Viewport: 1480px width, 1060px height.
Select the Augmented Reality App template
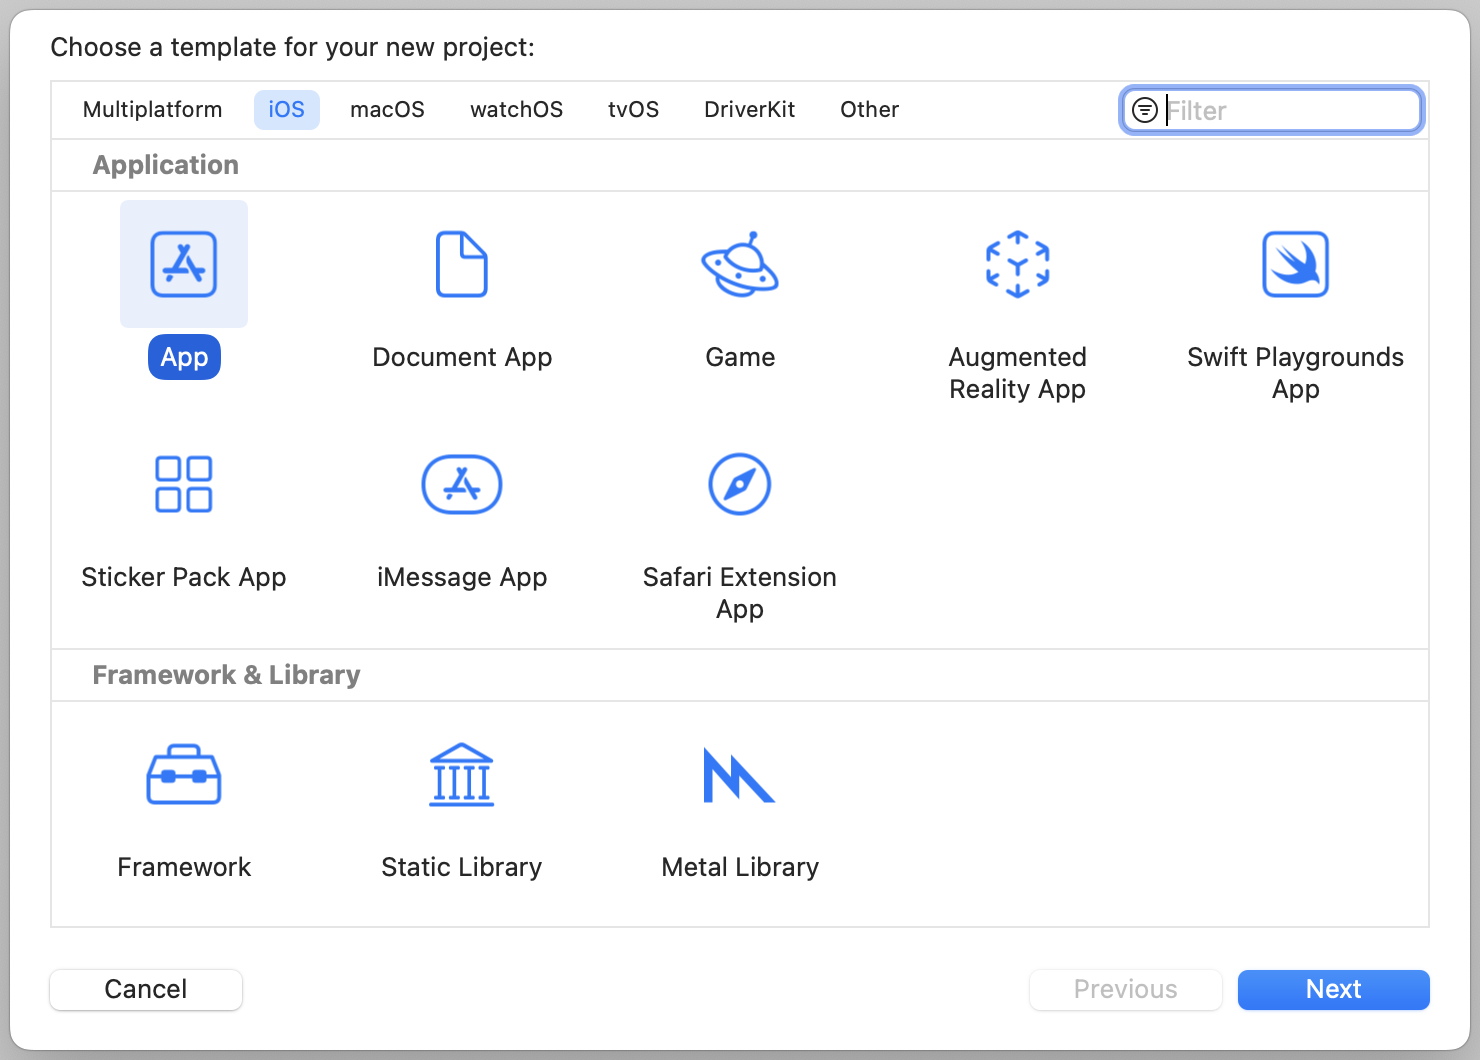(1017, 264)
